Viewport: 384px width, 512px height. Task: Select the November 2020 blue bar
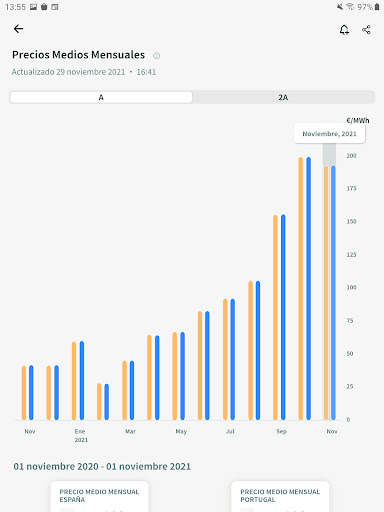tap(31, 393)
